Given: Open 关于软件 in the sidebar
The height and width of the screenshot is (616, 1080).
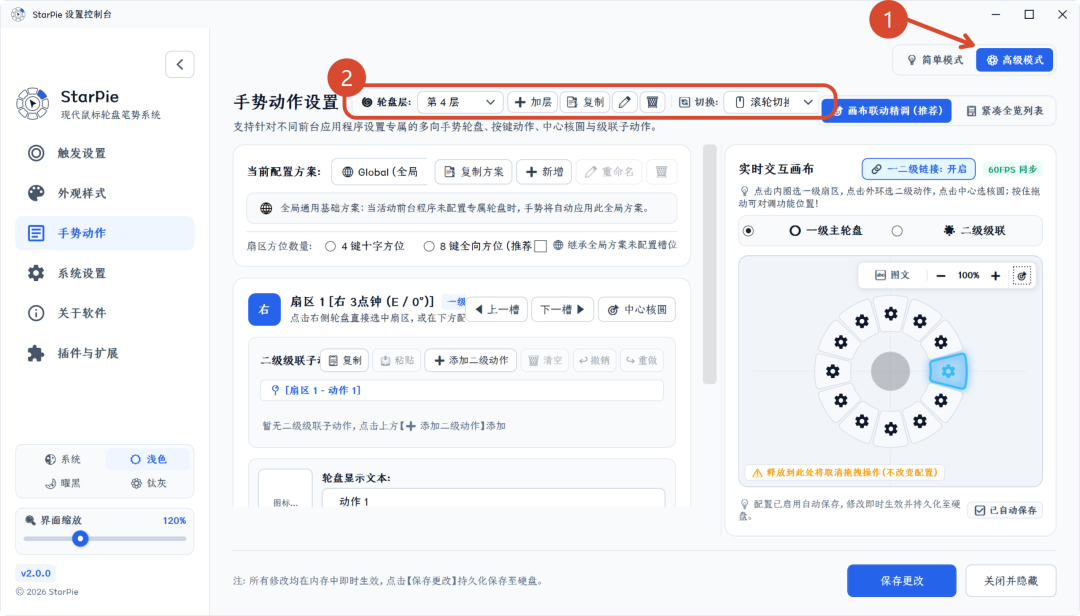Looking at the screenshot, I should [x=105, y=313].
